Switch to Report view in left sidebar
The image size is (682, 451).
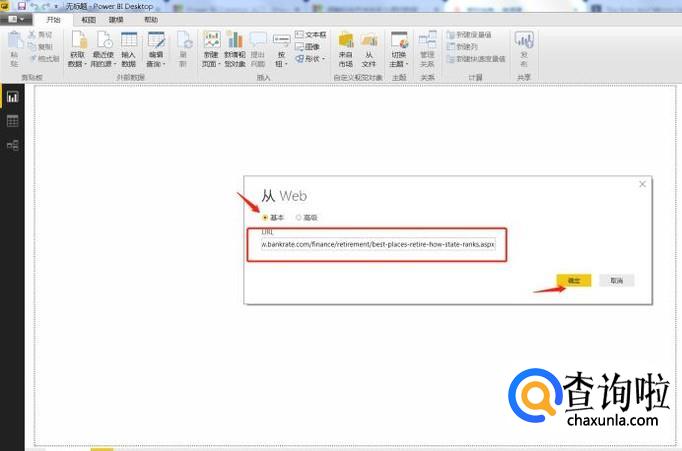[12, 97]
